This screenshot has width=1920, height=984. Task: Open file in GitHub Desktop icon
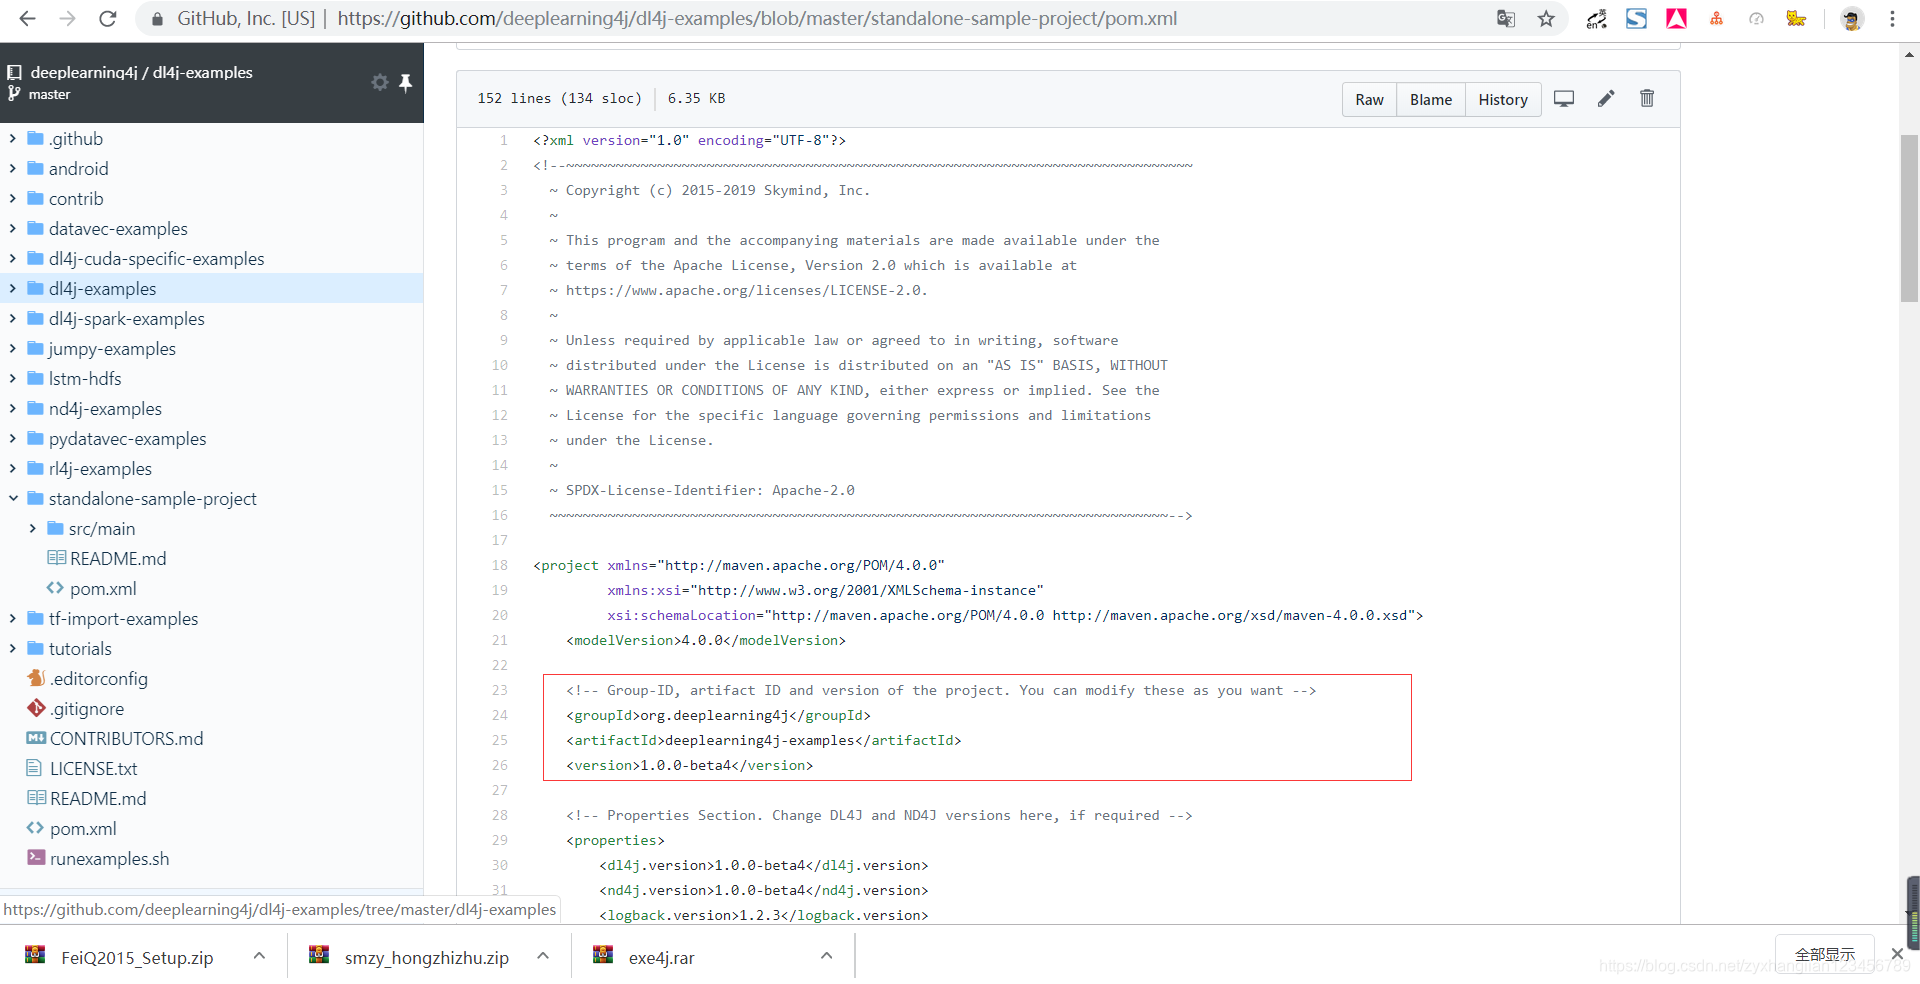pos(1564,99)
